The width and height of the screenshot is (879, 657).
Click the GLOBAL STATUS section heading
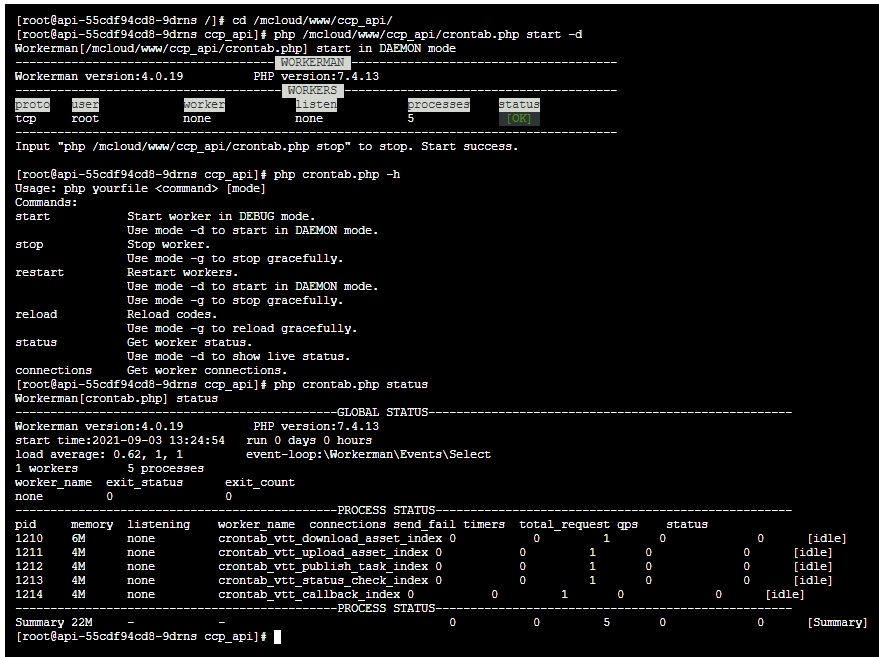point(382,412)
